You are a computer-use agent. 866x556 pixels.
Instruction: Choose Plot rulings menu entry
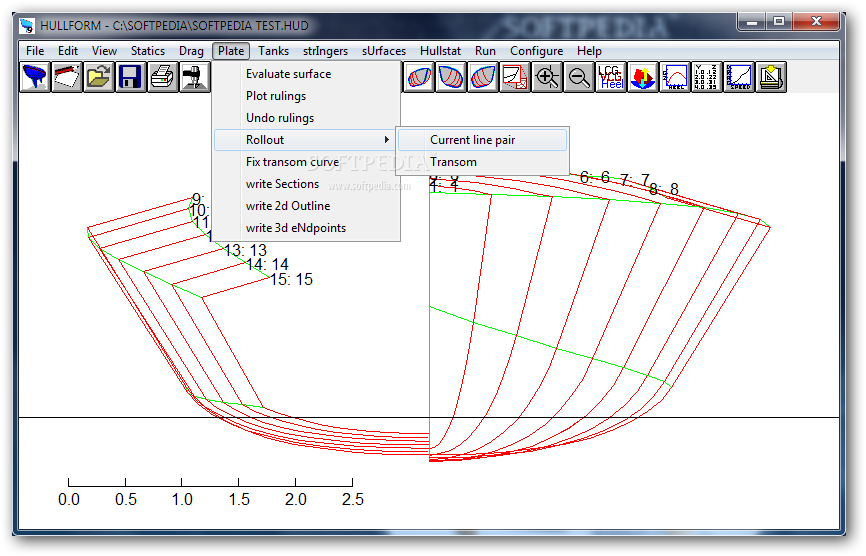[307, 96]
